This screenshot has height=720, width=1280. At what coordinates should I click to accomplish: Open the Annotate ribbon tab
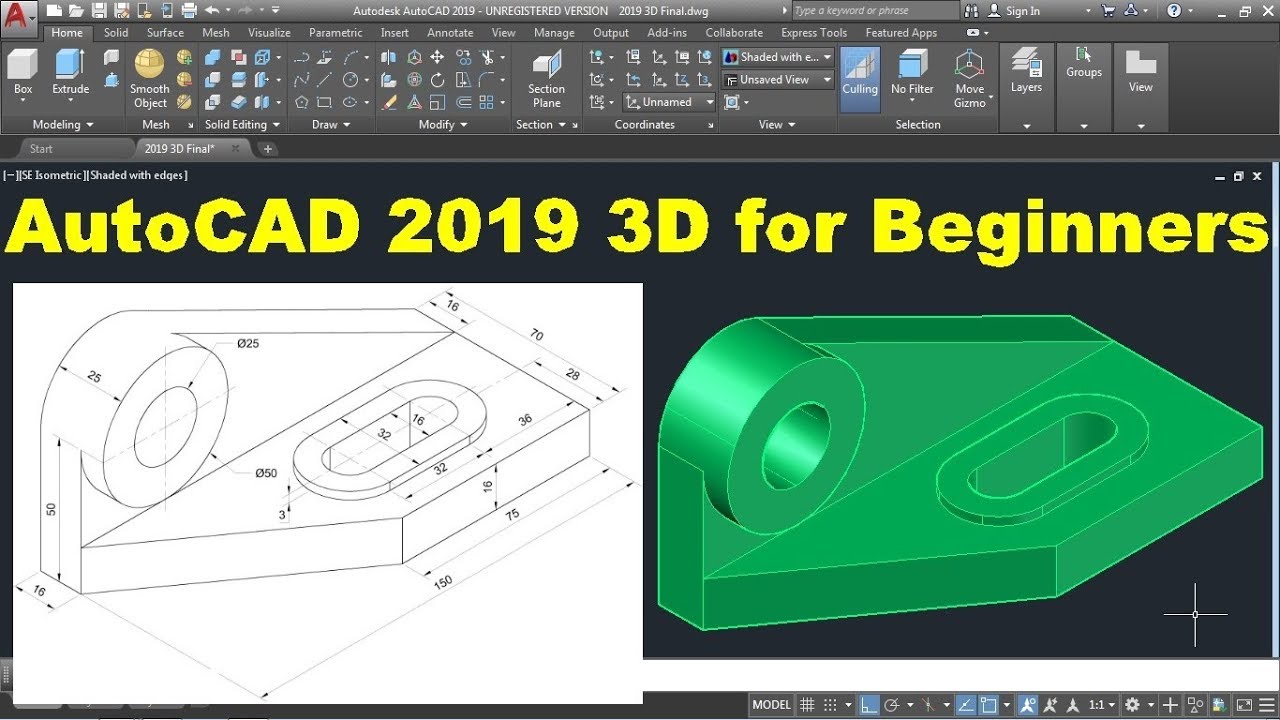coord(450,33)
